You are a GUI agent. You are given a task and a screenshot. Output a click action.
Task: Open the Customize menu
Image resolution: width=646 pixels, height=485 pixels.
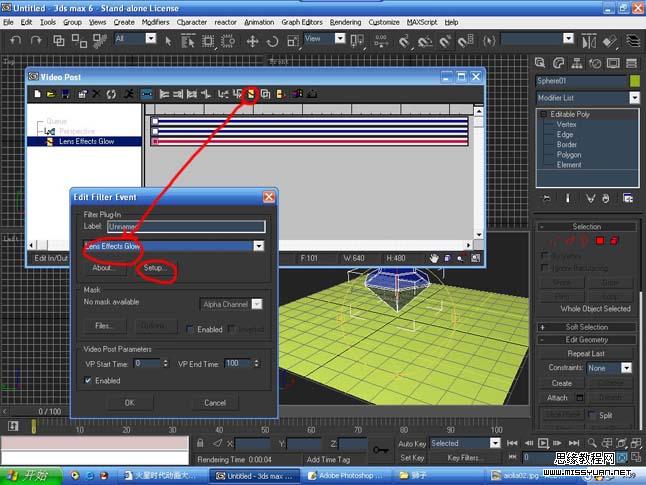click(x=384, y=22)
